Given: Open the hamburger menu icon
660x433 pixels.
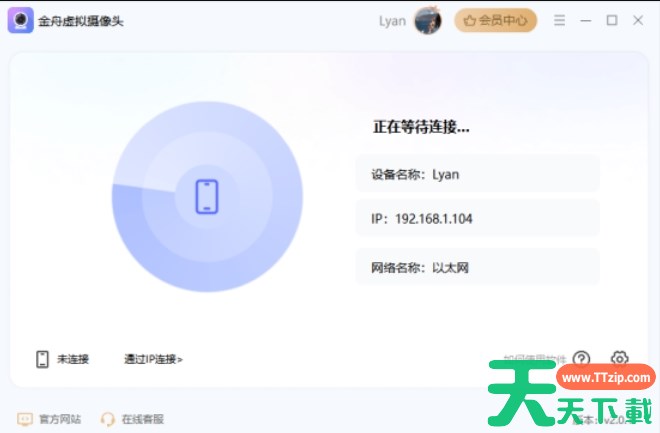Looking at the screenshot, I should 559,20.
